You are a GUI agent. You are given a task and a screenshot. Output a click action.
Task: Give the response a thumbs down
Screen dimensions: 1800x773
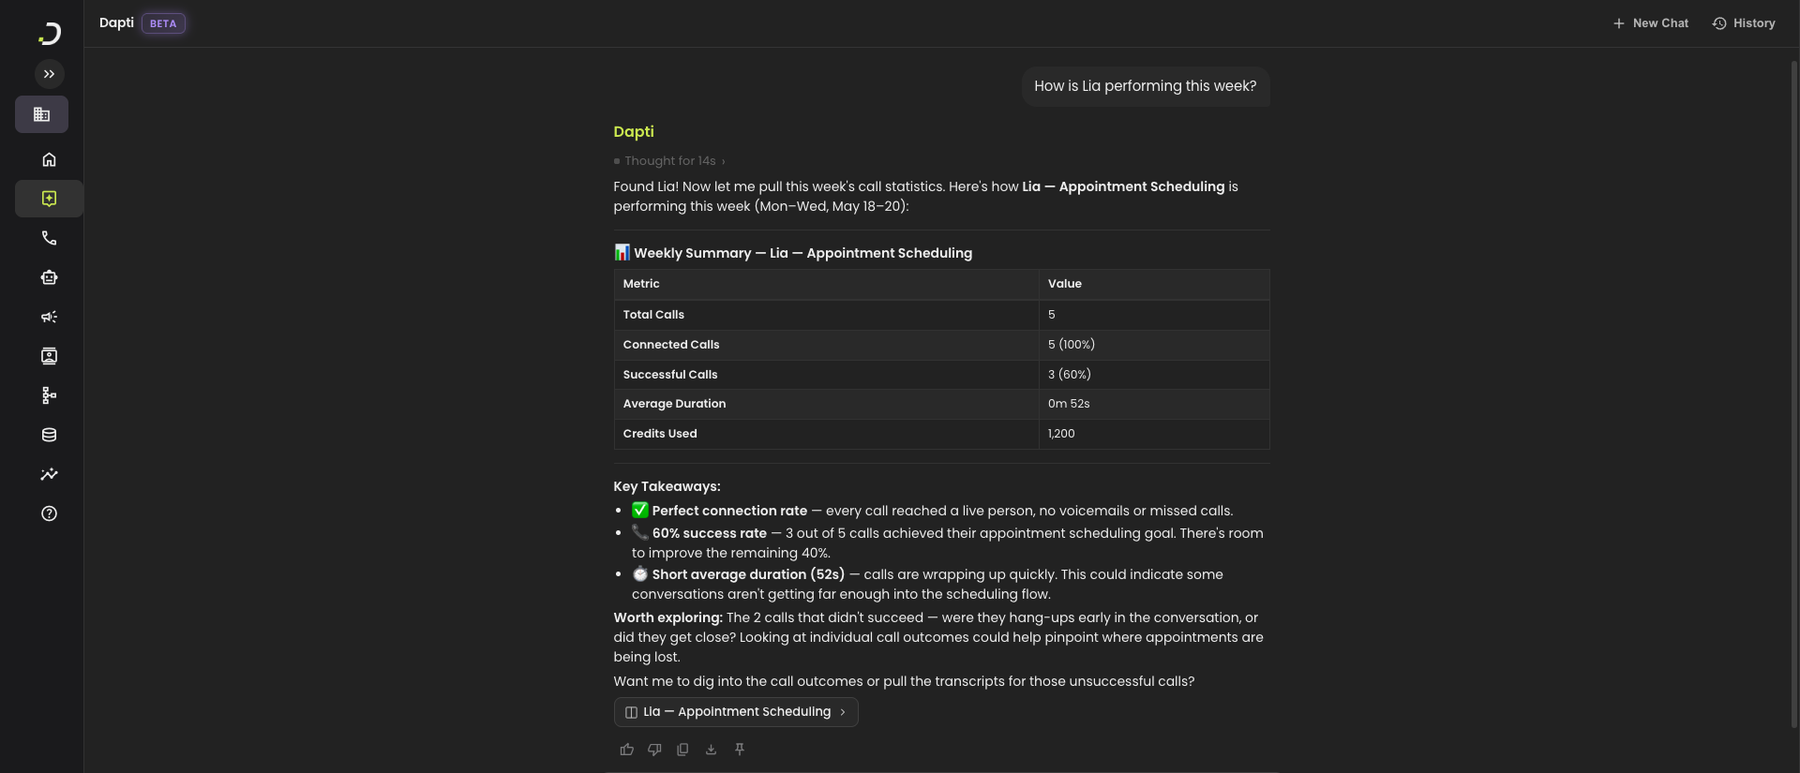tap(655, 750)
